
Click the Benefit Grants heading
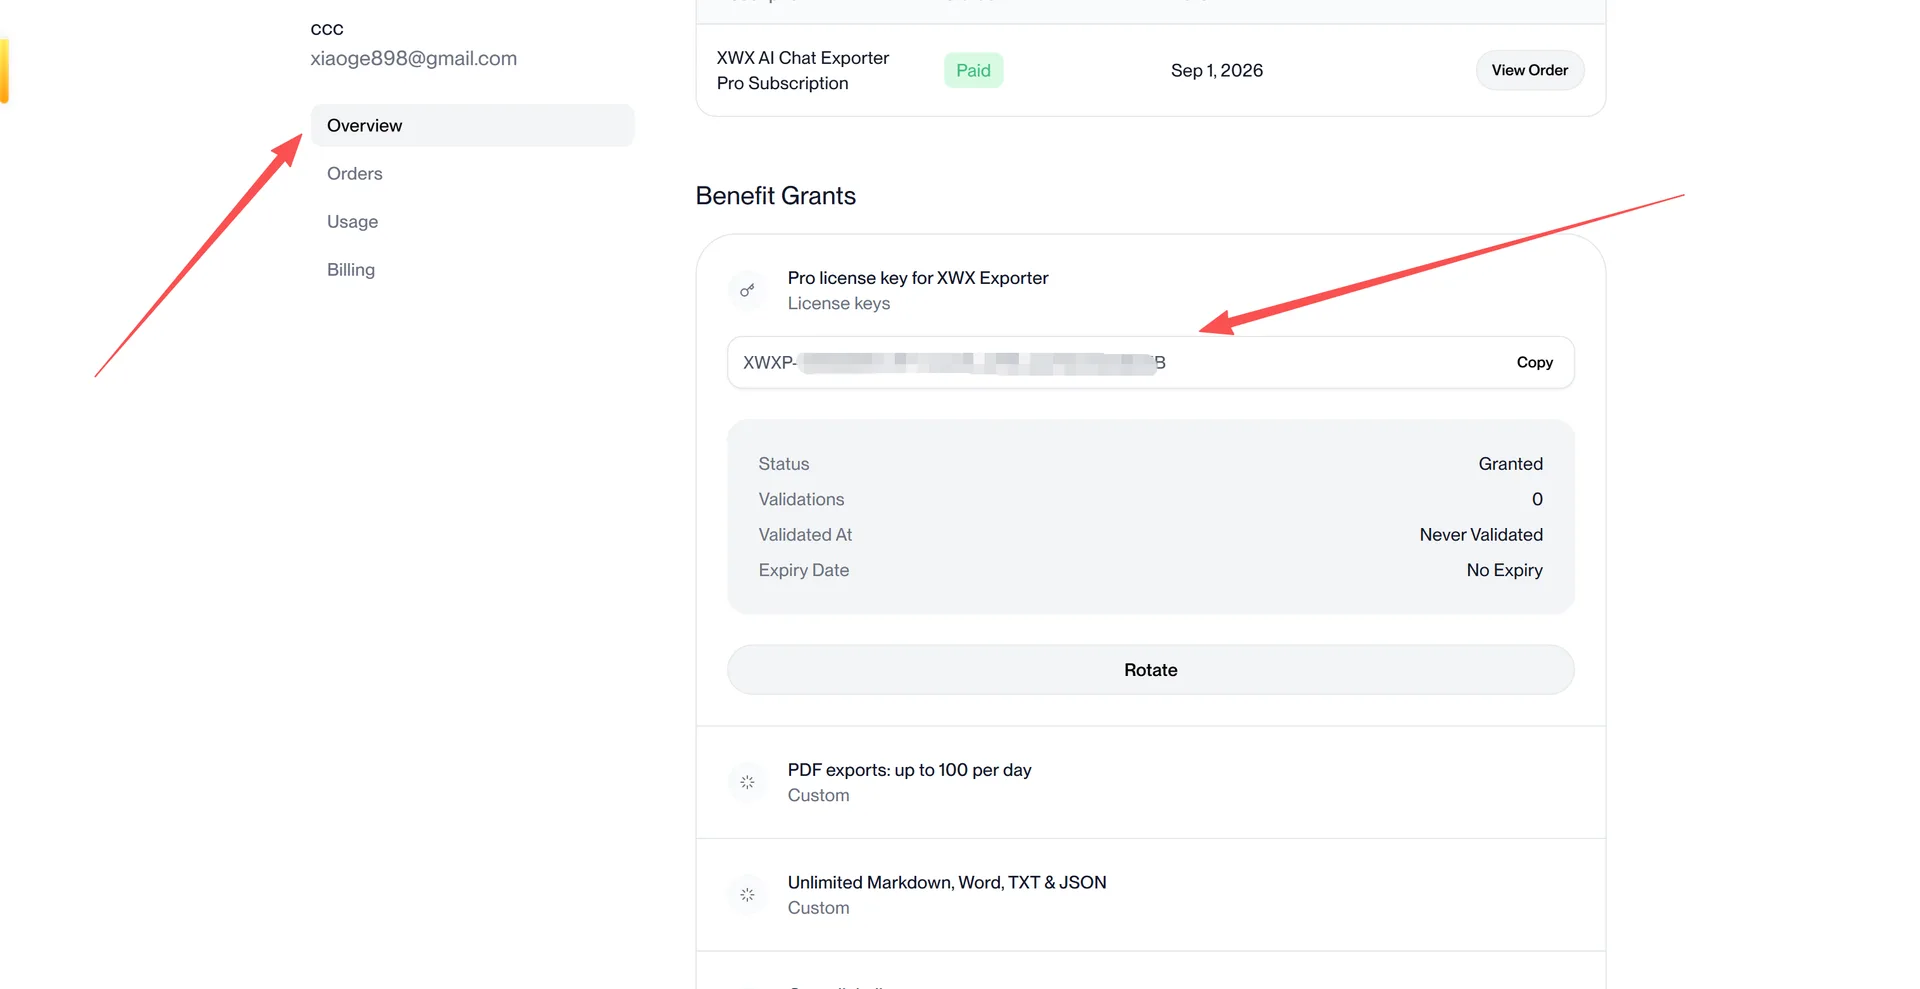pyautogui.click(x=776, y=196)
